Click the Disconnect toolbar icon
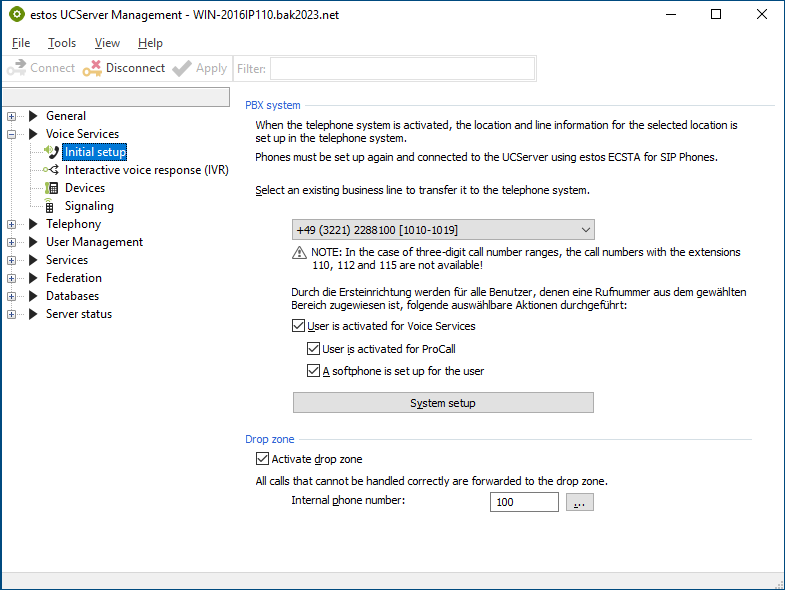This screenshot has width=785, height=590. pyautogui.click(x=92, y=68)
